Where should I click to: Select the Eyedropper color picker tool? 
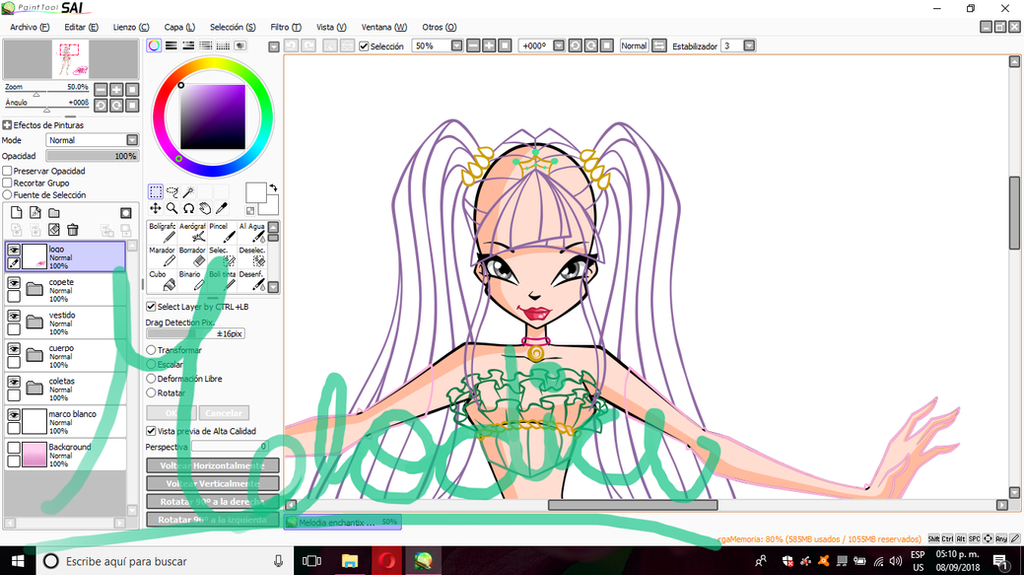pyautogui.click(x=222, y=208)
